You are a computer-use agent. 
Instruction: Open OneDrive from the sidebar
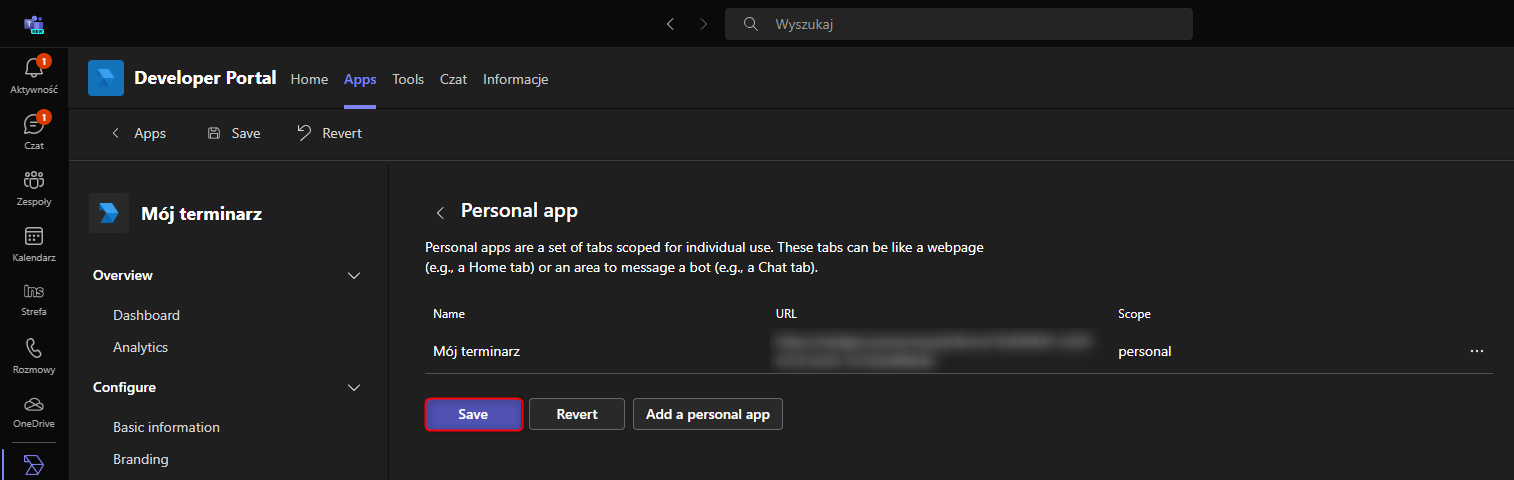[33, 411]
